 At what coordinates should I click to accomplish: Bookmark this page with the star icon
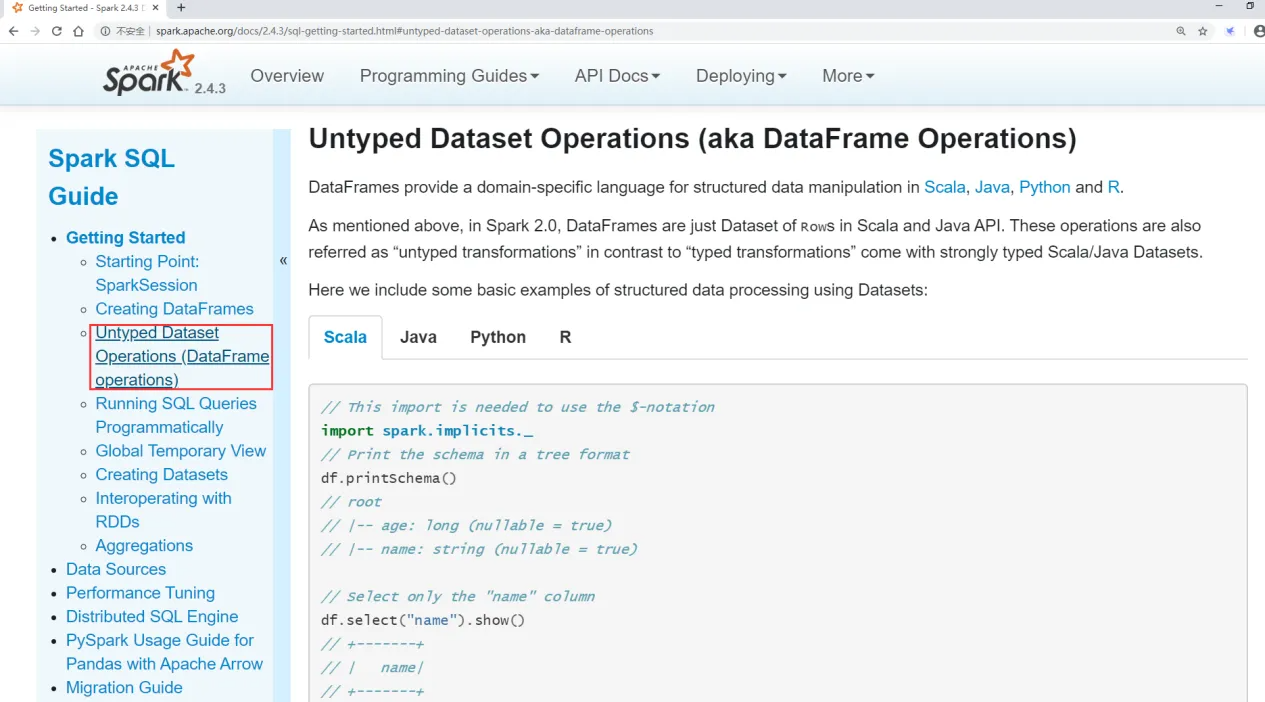[x=1203, y=31]
